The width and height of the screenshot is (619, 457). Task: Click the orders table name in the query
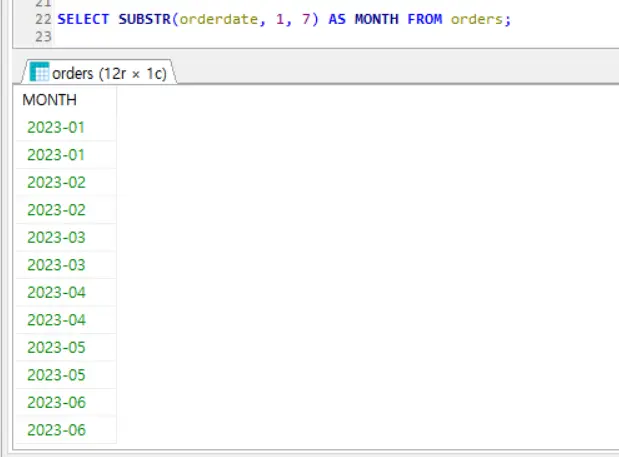tap(476, 19)
